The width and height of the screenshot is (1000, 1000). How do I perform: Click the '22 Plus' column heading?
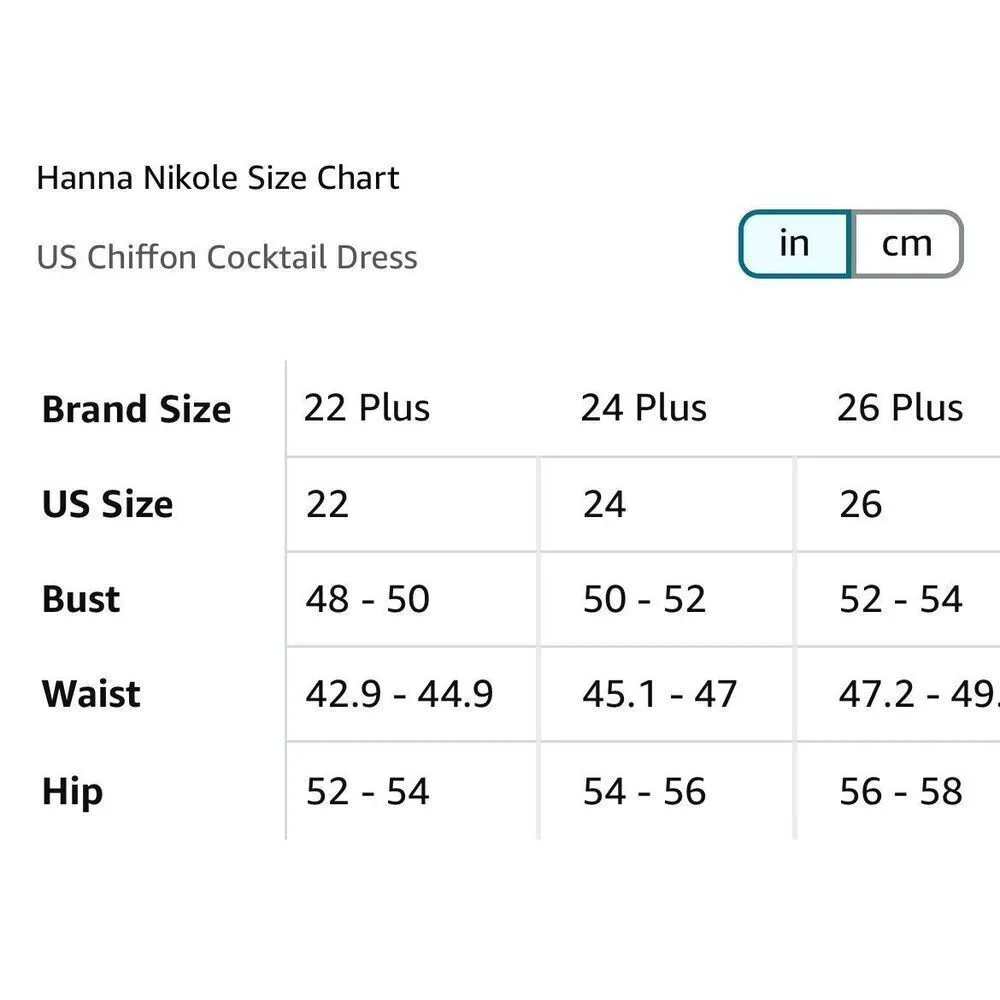pos(367,408)
